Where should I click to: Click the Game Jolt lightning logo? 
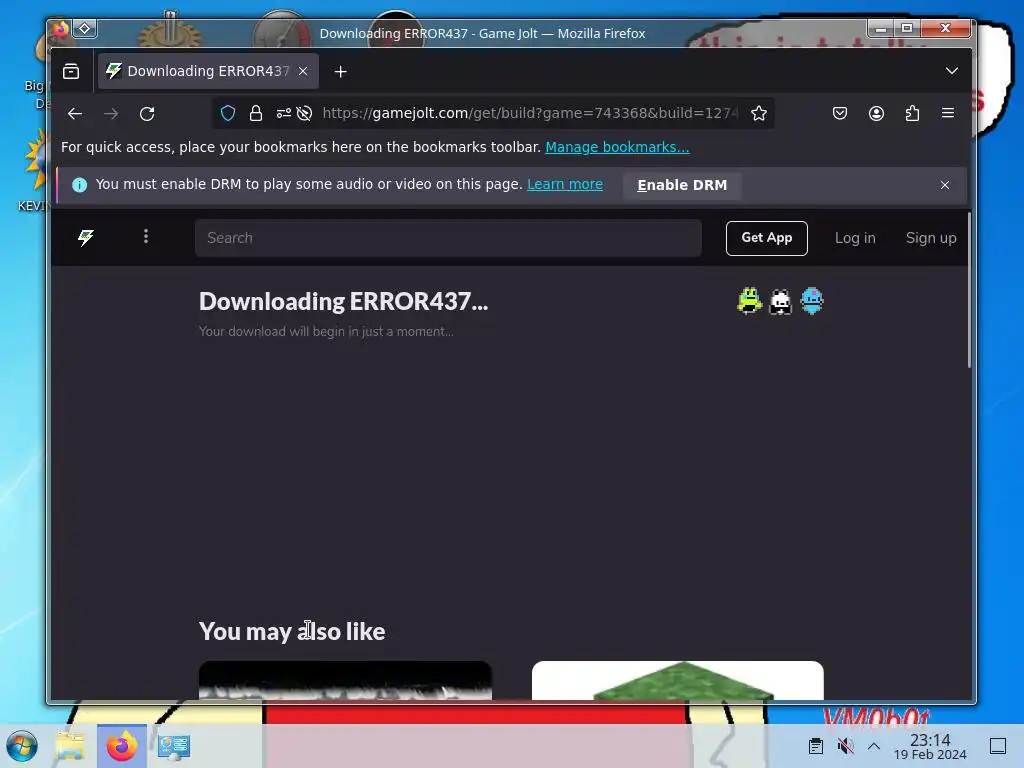pos(86,238)
